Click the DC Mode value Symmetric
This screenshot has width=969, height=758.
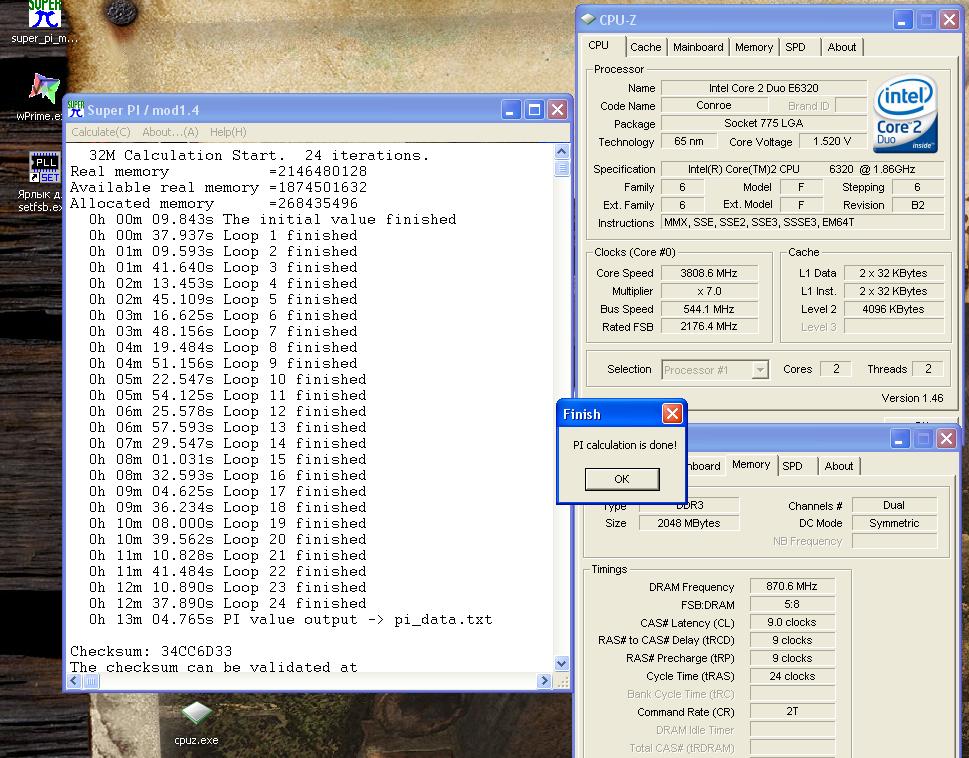pyautogui.click(x=894, y=523)
